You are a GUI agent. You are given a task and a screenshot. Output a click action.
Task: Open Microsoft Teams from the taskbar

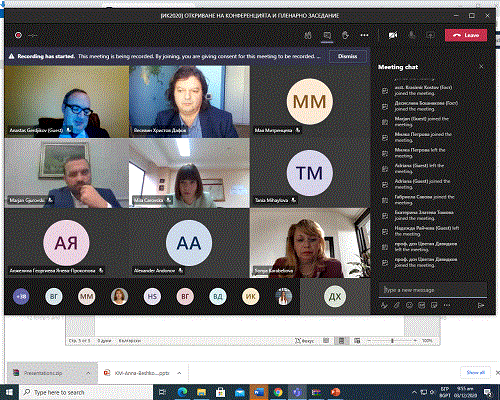click(x=297, y=392)
